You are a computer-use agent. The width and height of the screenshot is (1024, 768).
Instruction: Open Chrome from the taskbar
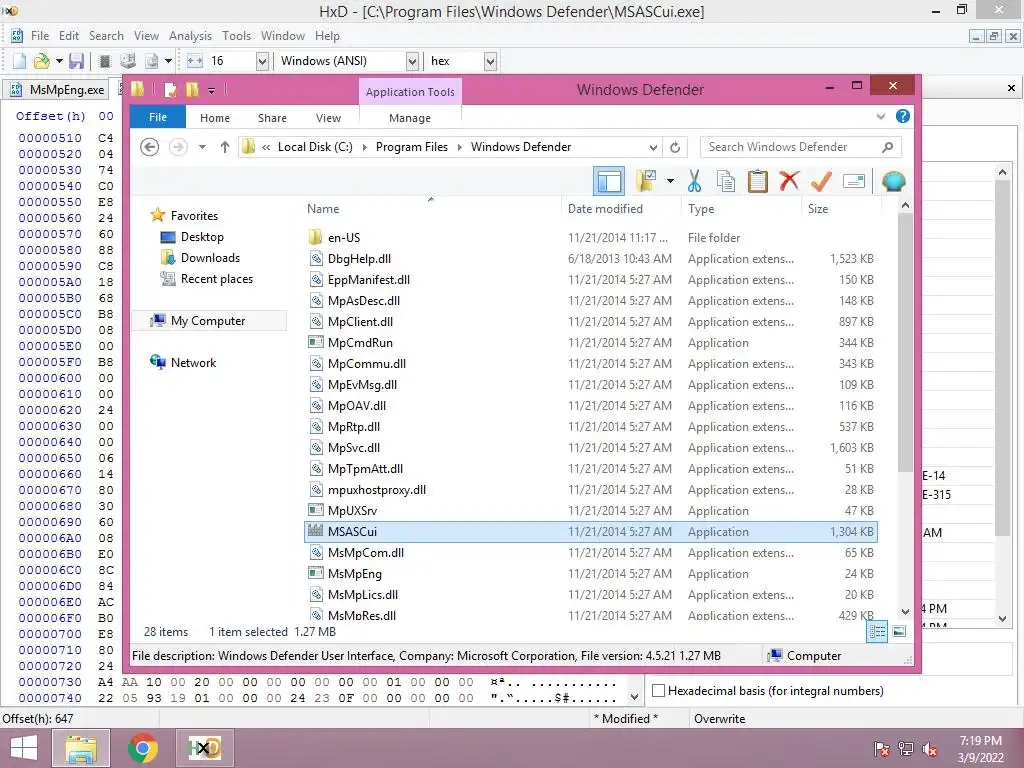pos(142,748)
